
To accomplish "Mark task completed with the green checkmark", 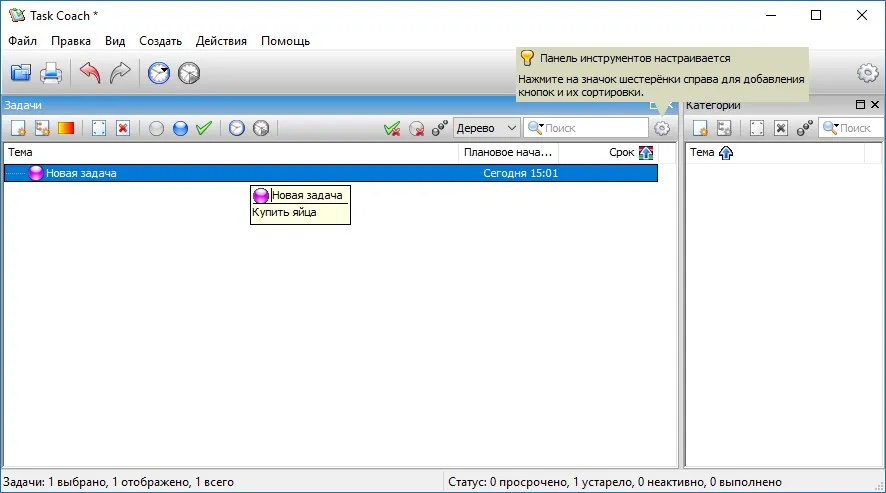I will click(204, 128).
